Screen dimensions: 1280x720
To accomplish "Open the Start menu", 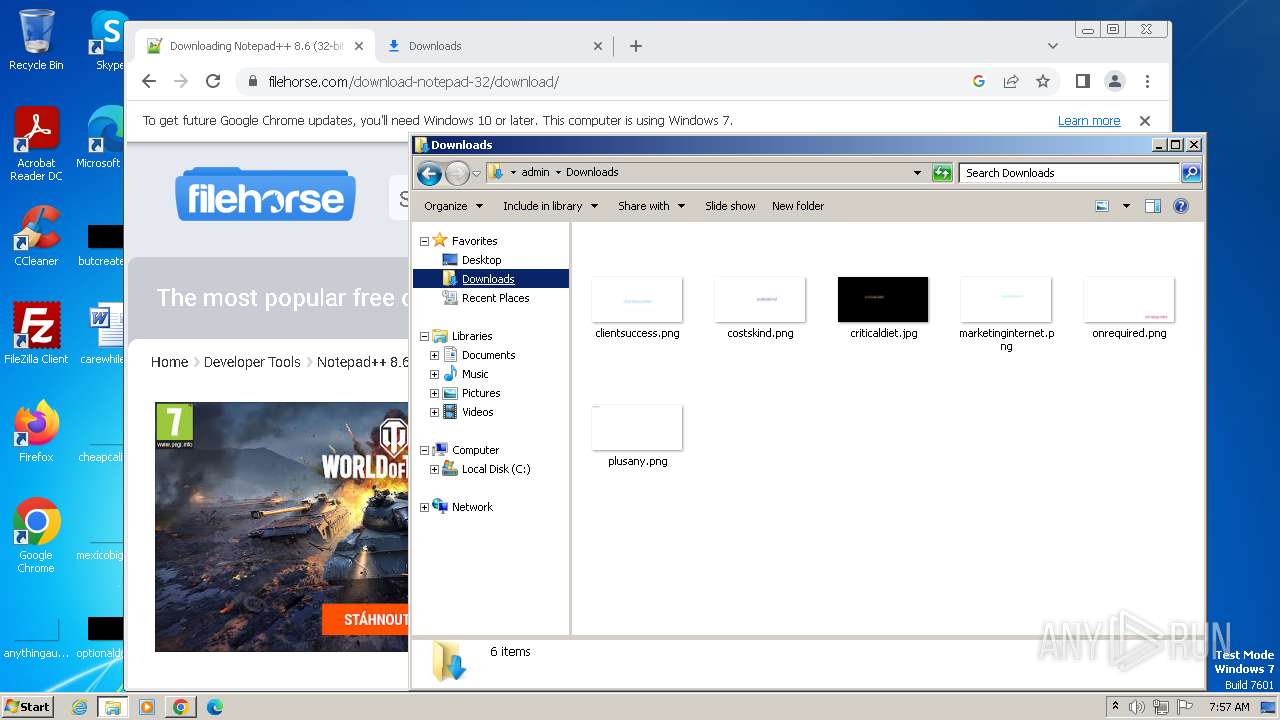I will tap(27, 706).
